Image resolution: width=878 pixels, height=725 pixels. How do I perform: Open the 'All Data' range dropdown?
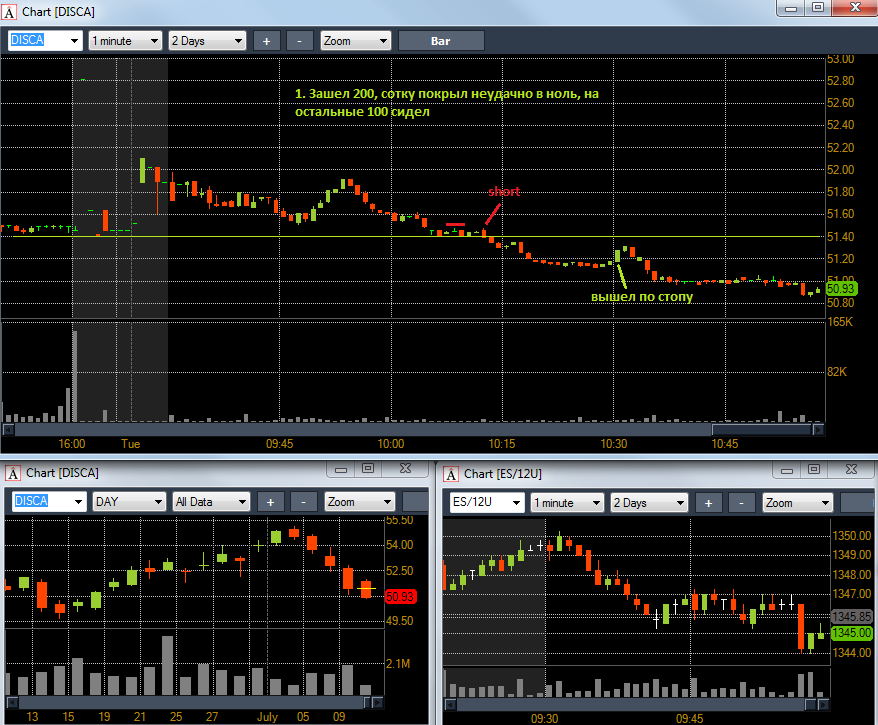(x=212, y=502)
